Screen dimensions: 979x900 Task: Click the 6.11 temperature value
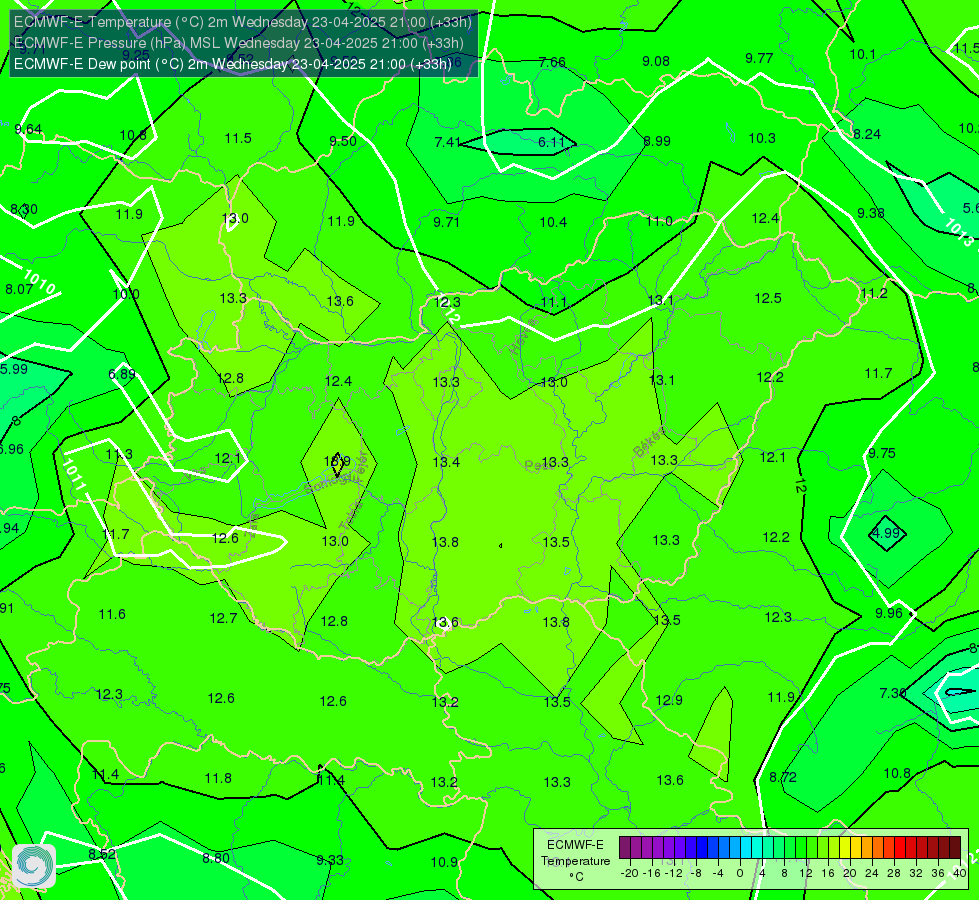[551, 142]
